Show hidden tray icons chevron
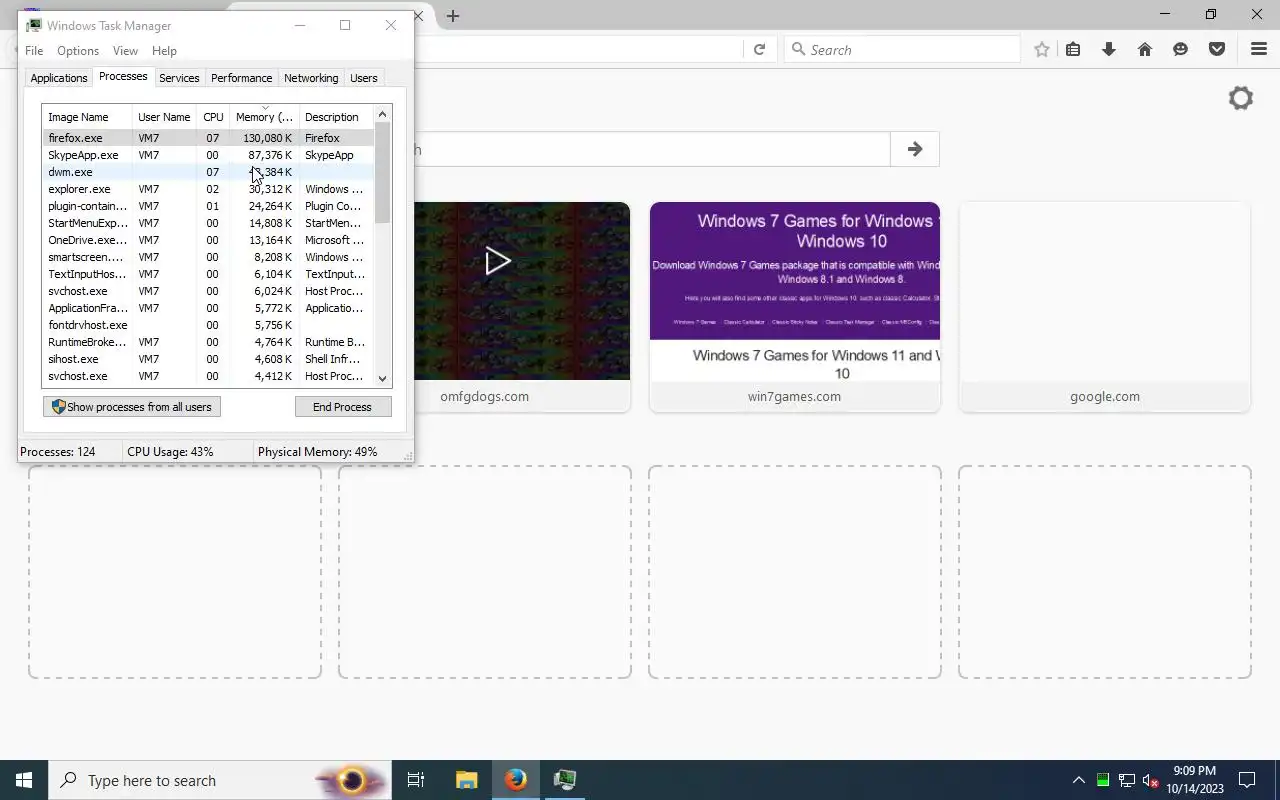 [x=1078, y=780]
